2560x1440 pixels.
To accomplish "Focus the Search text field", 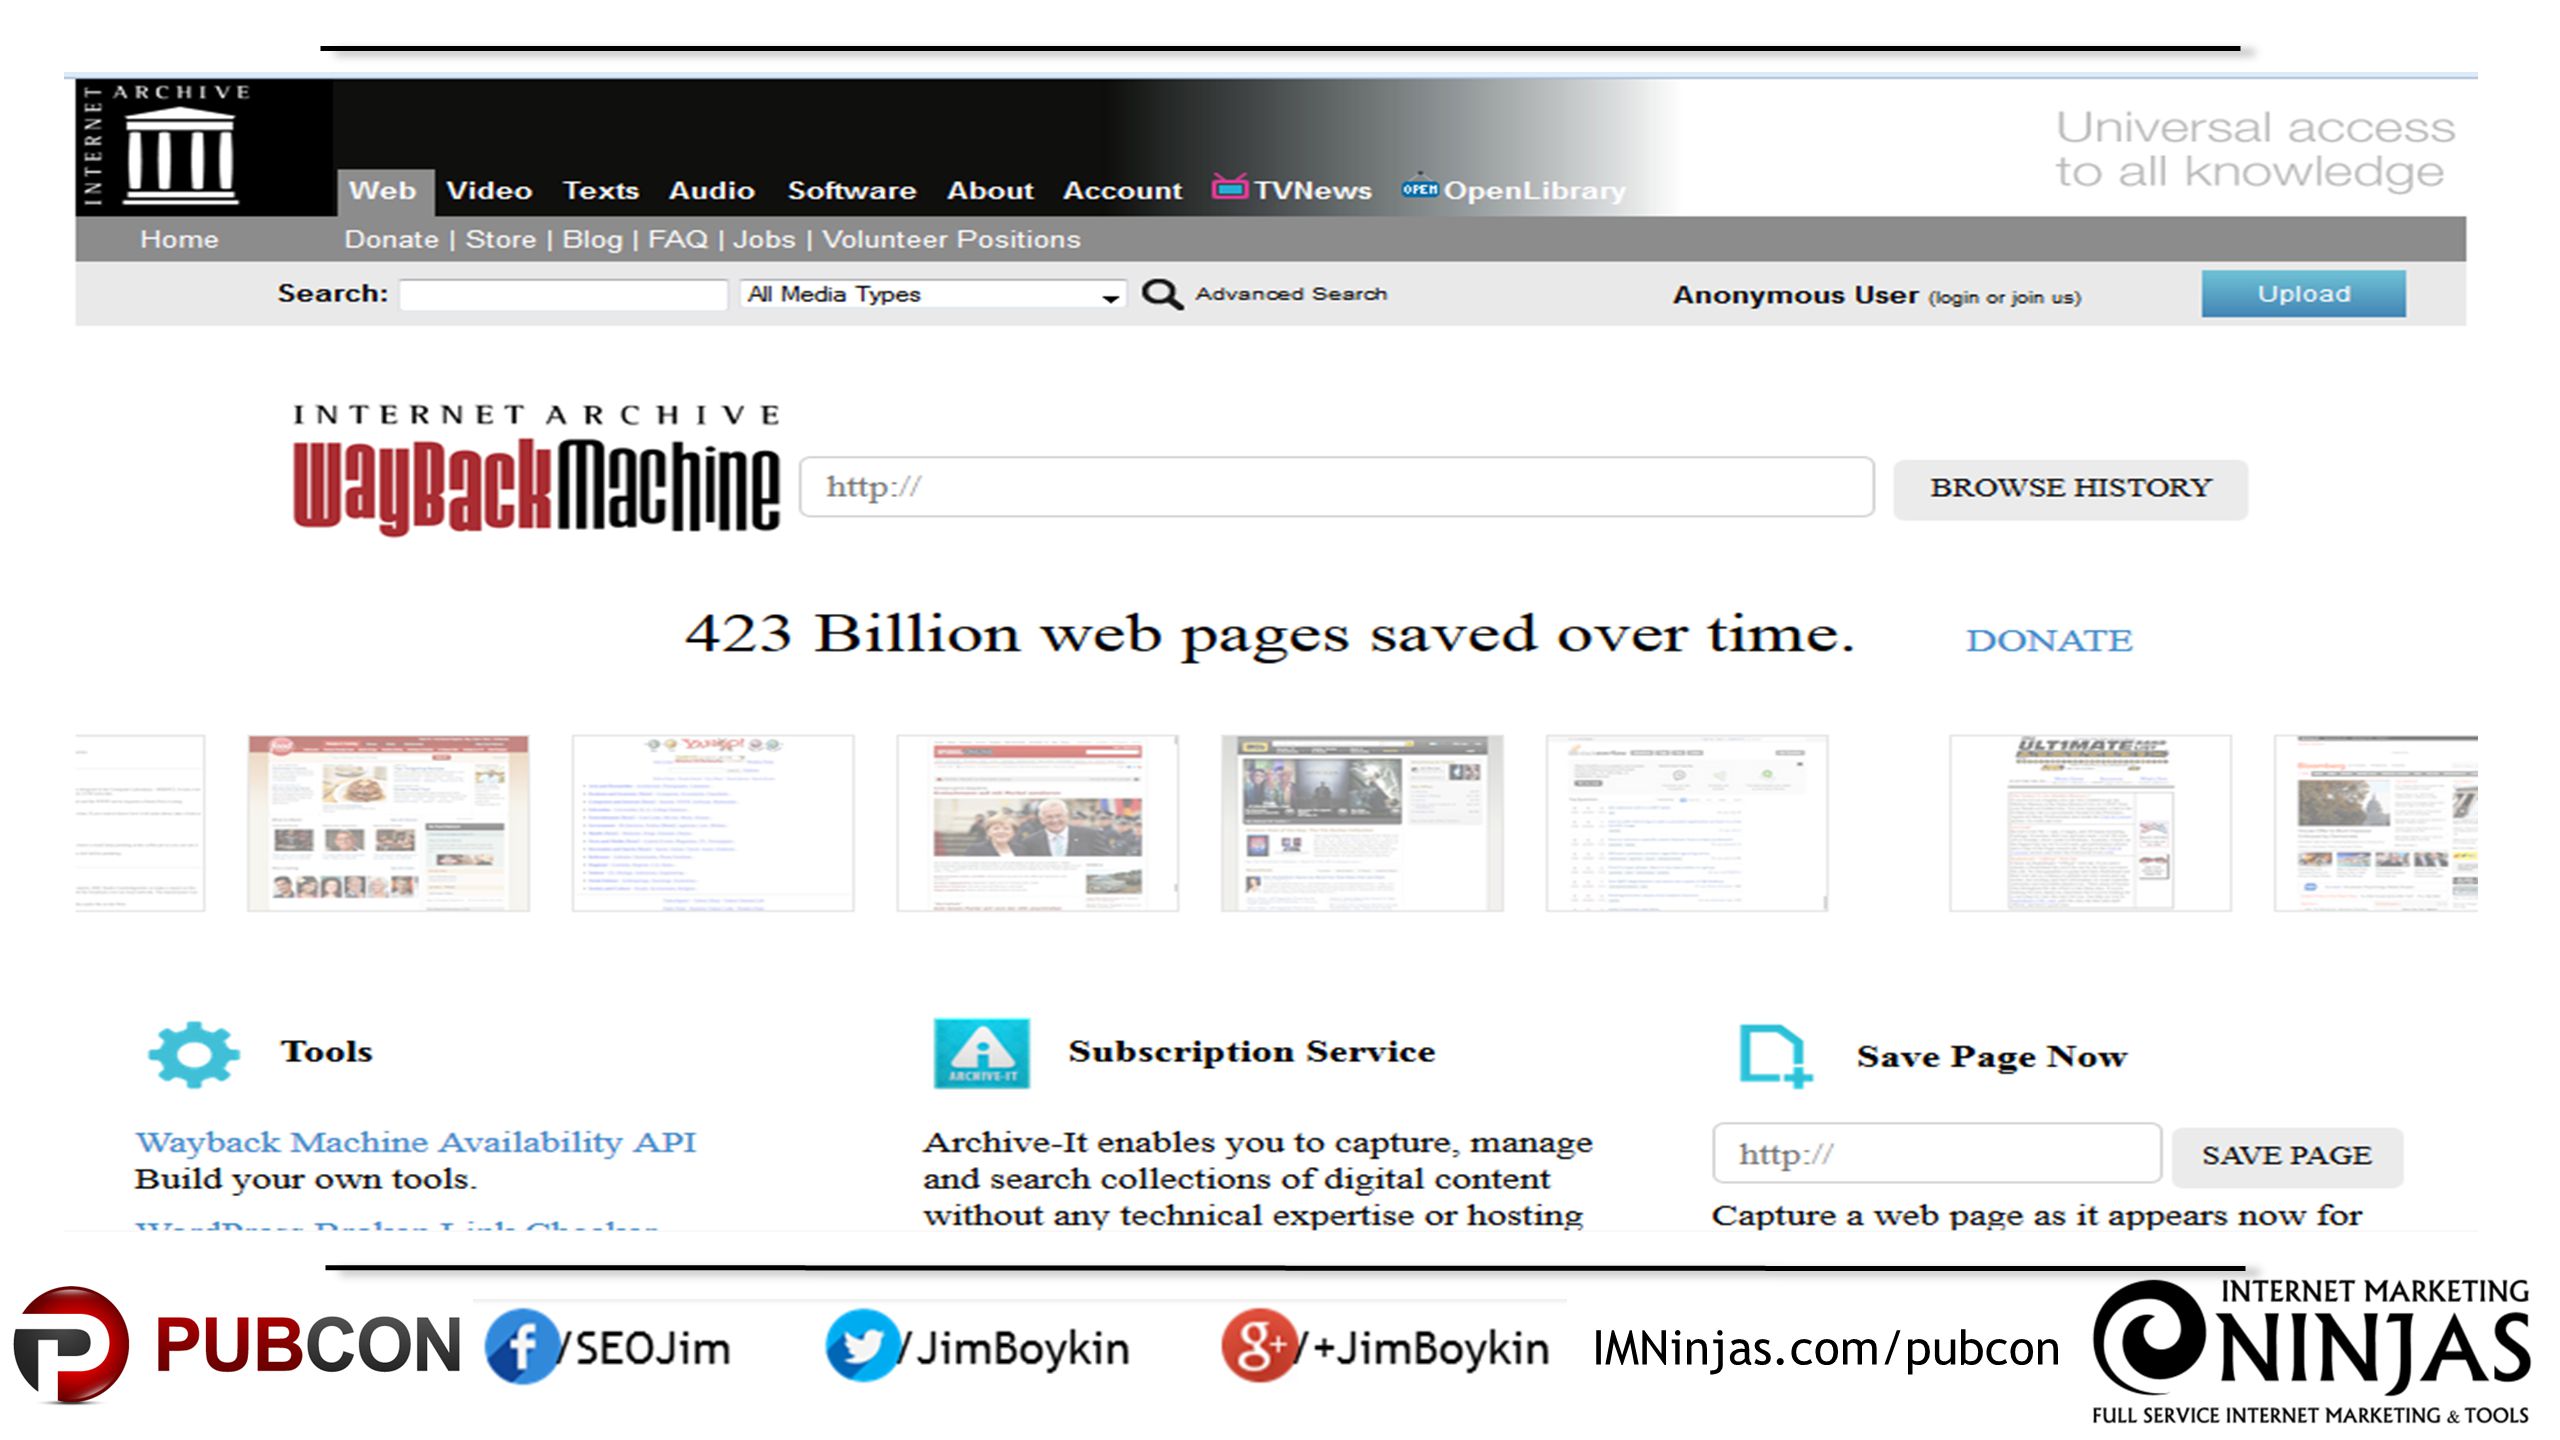I will coord(563,294).
